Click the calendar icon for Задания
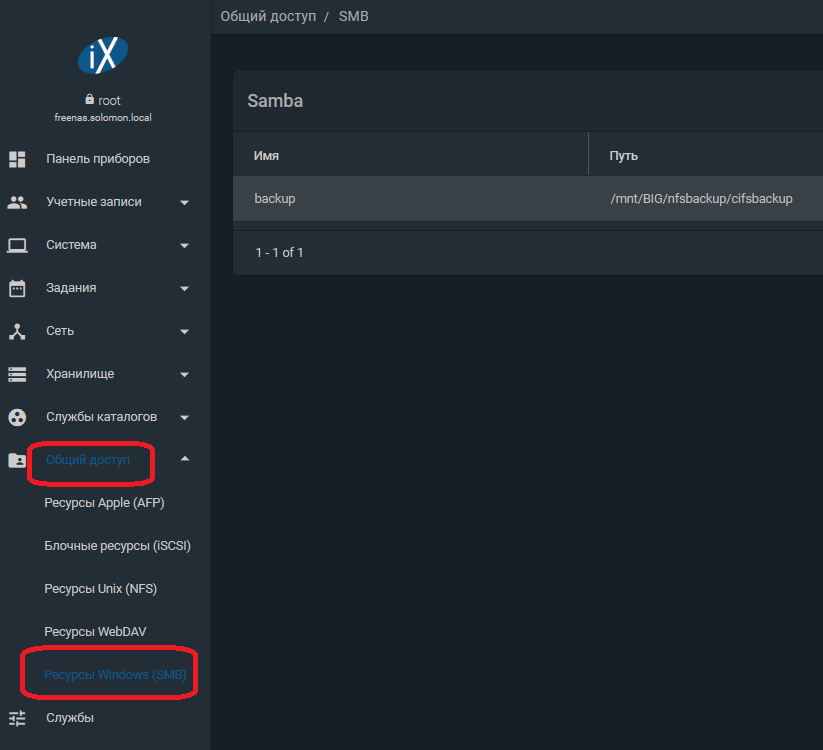Viewport: 823px width, 750px height. click(x=17, y=288)
